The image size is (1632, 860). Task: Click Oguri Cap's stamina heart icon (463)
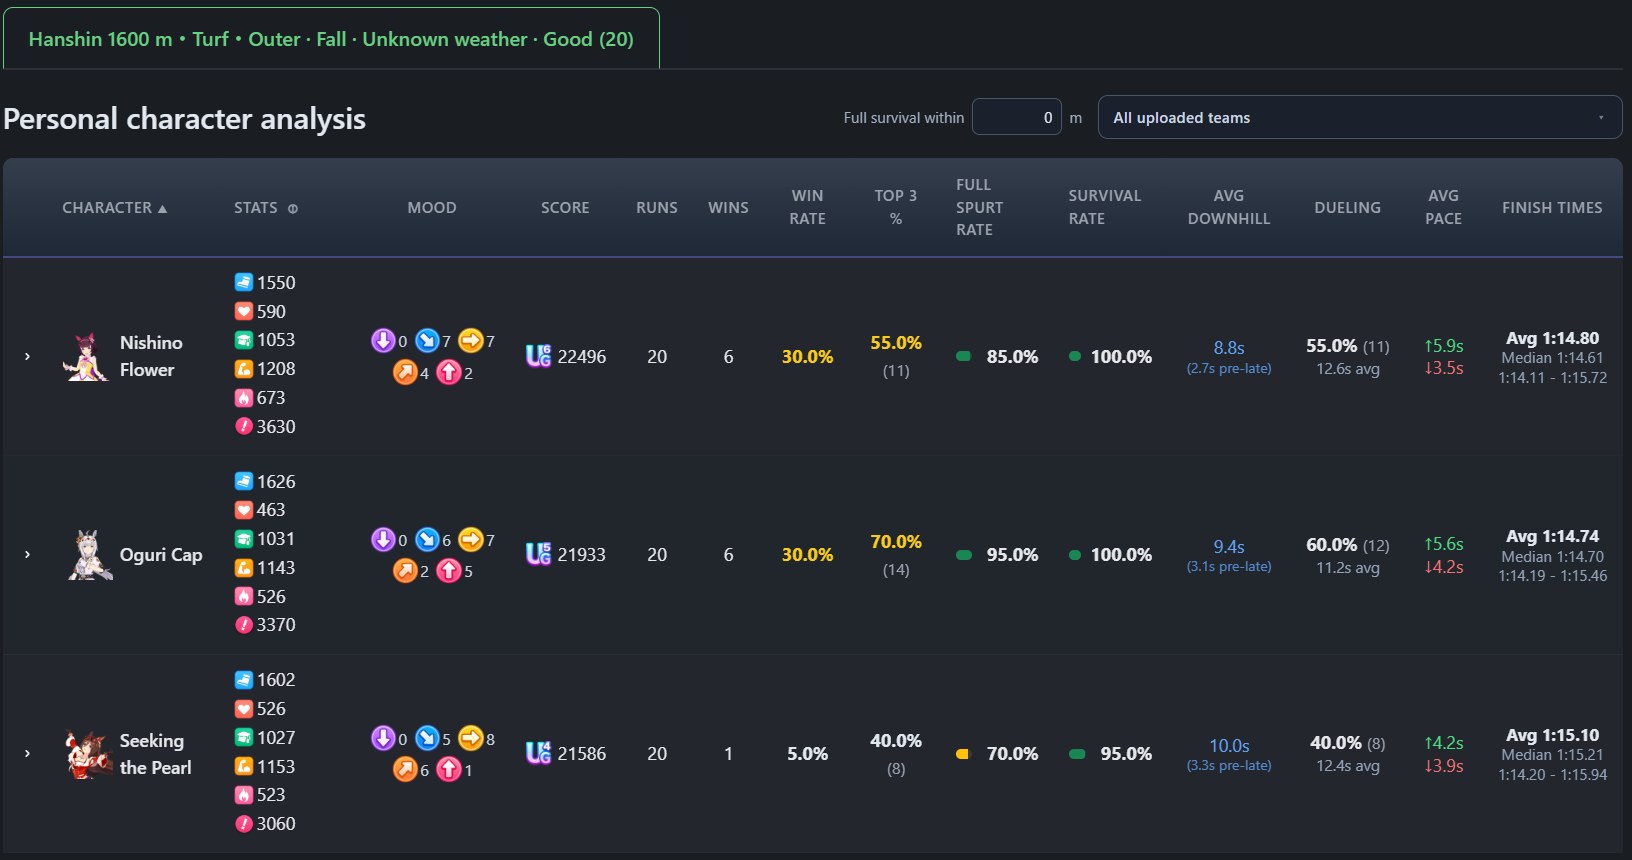244,510
